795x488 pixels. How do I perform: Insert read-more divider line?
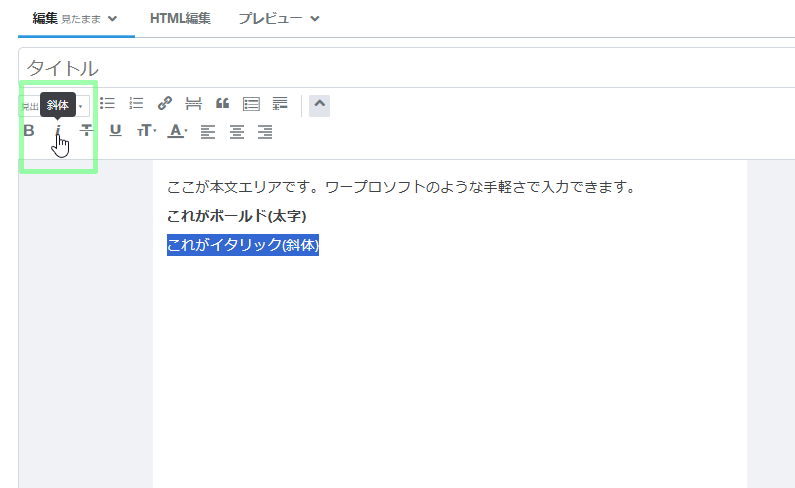tap(193, 103)
